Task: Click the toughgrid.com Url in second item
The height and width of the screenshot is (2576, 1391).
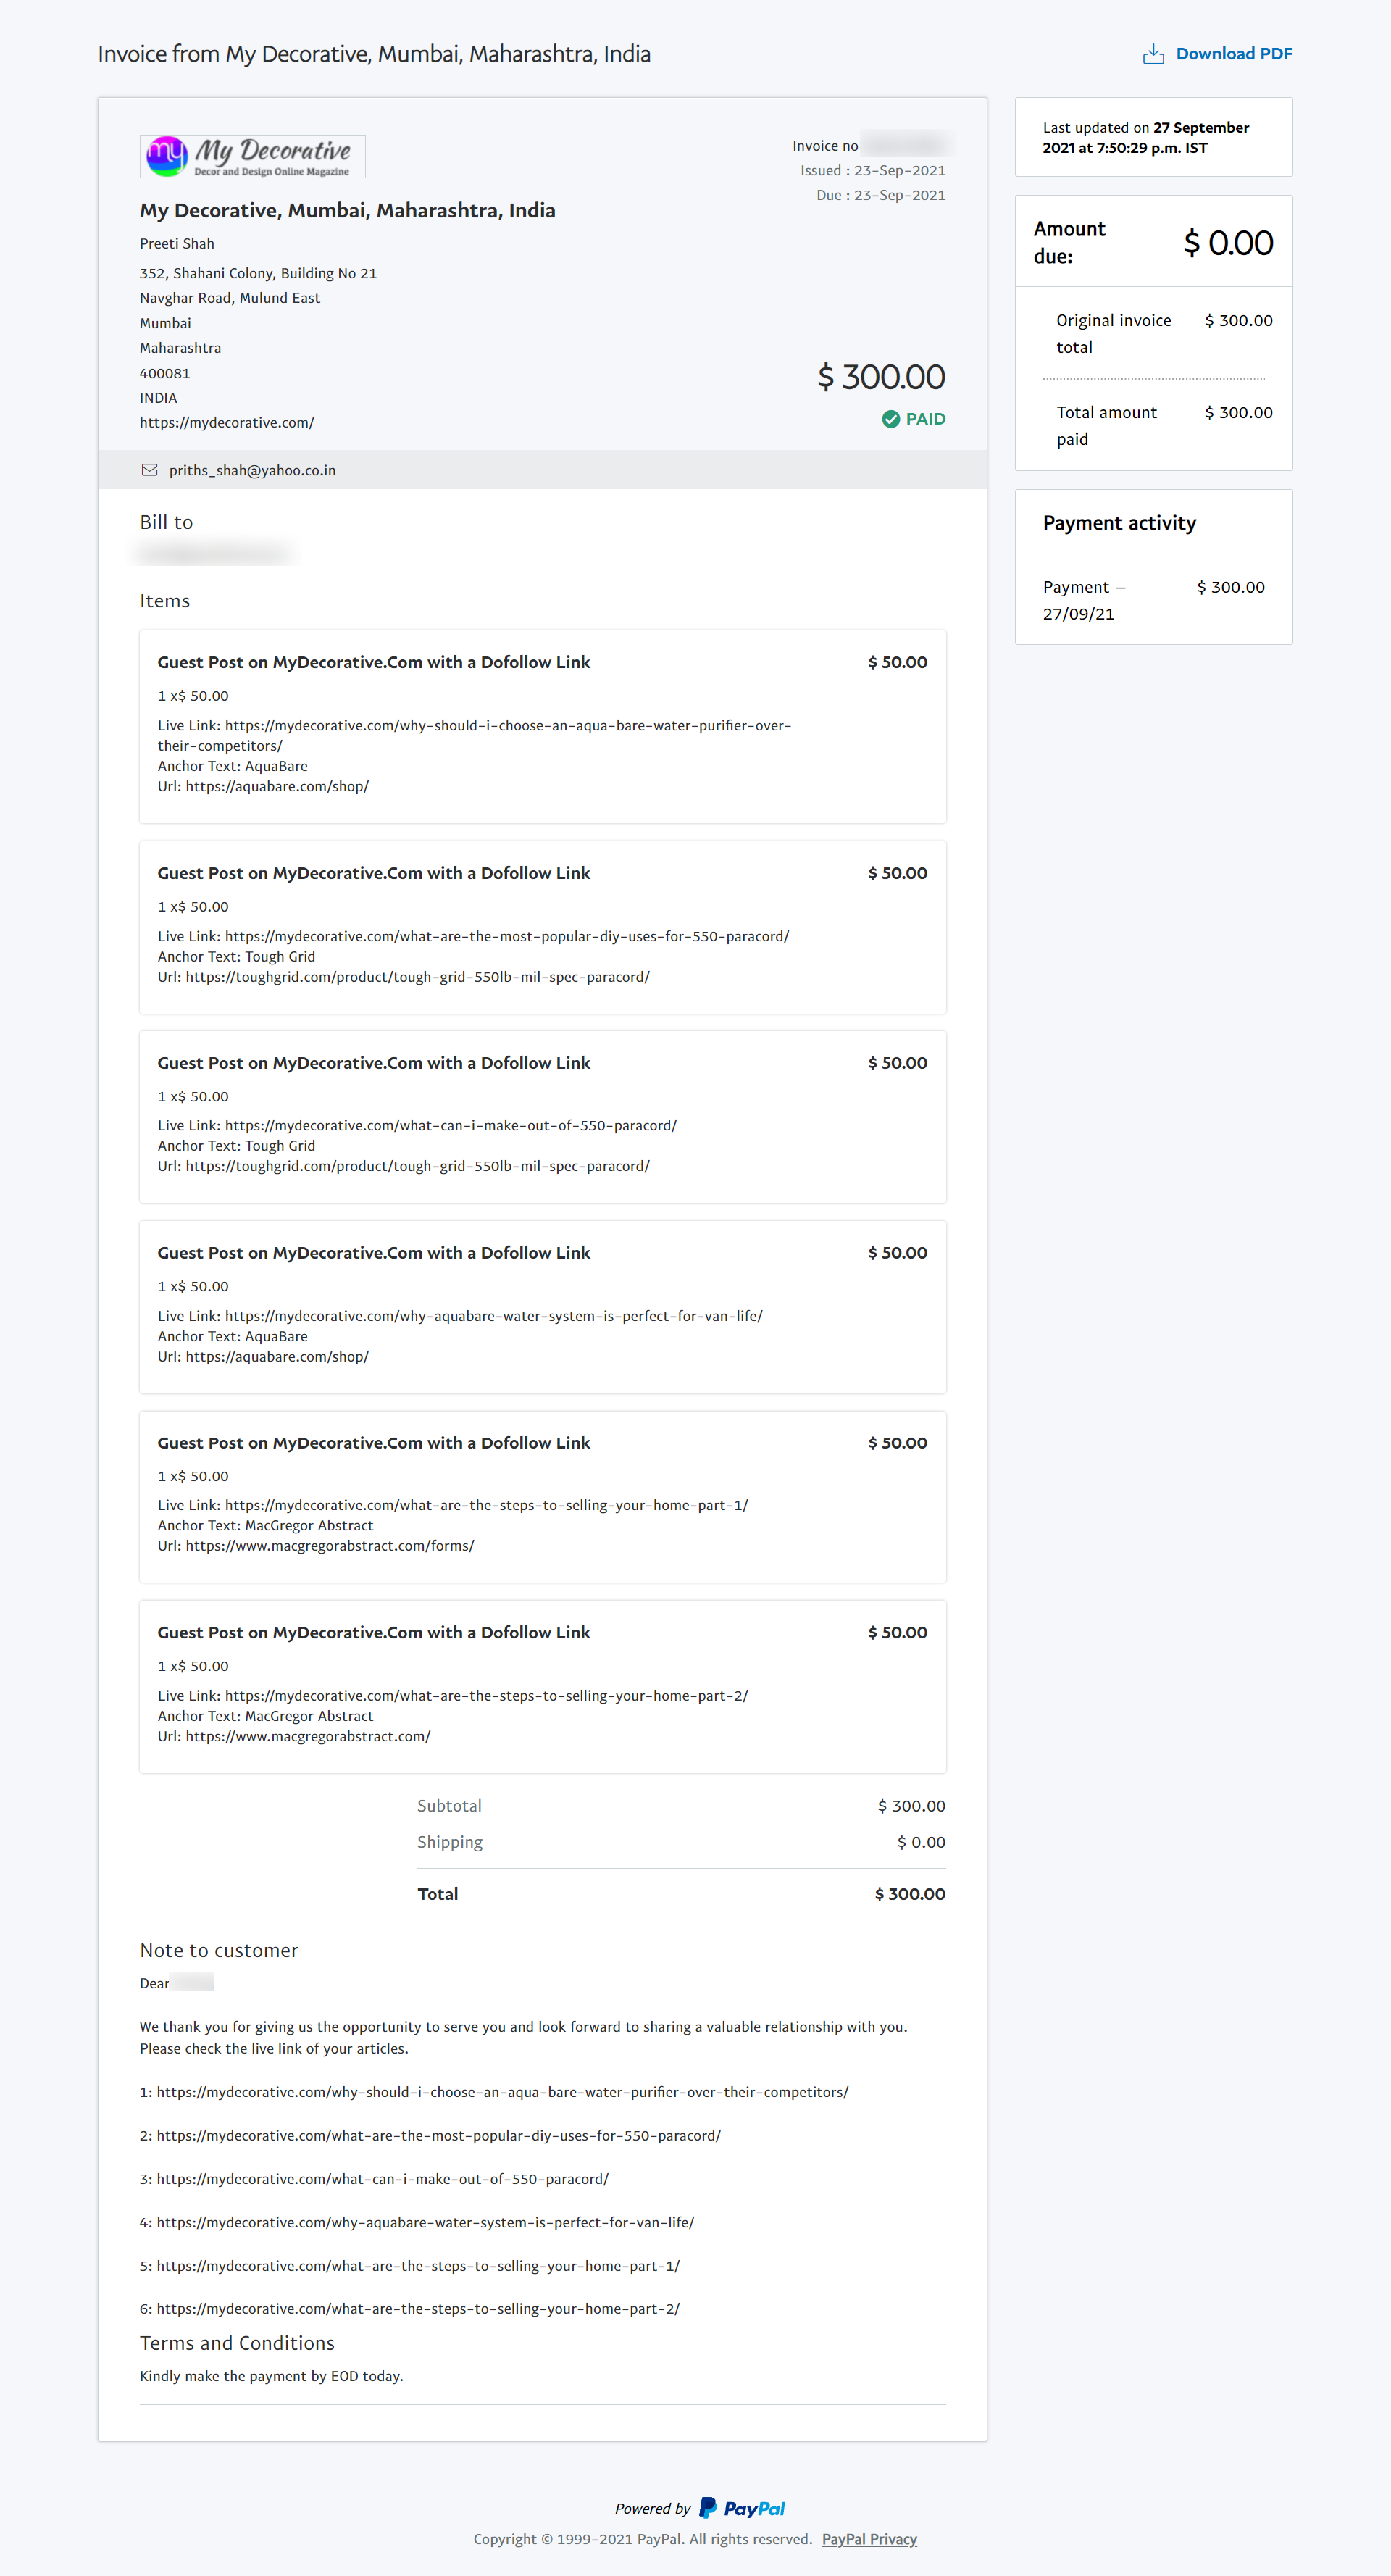Action: pyautogui.click(x=416, y=977)
